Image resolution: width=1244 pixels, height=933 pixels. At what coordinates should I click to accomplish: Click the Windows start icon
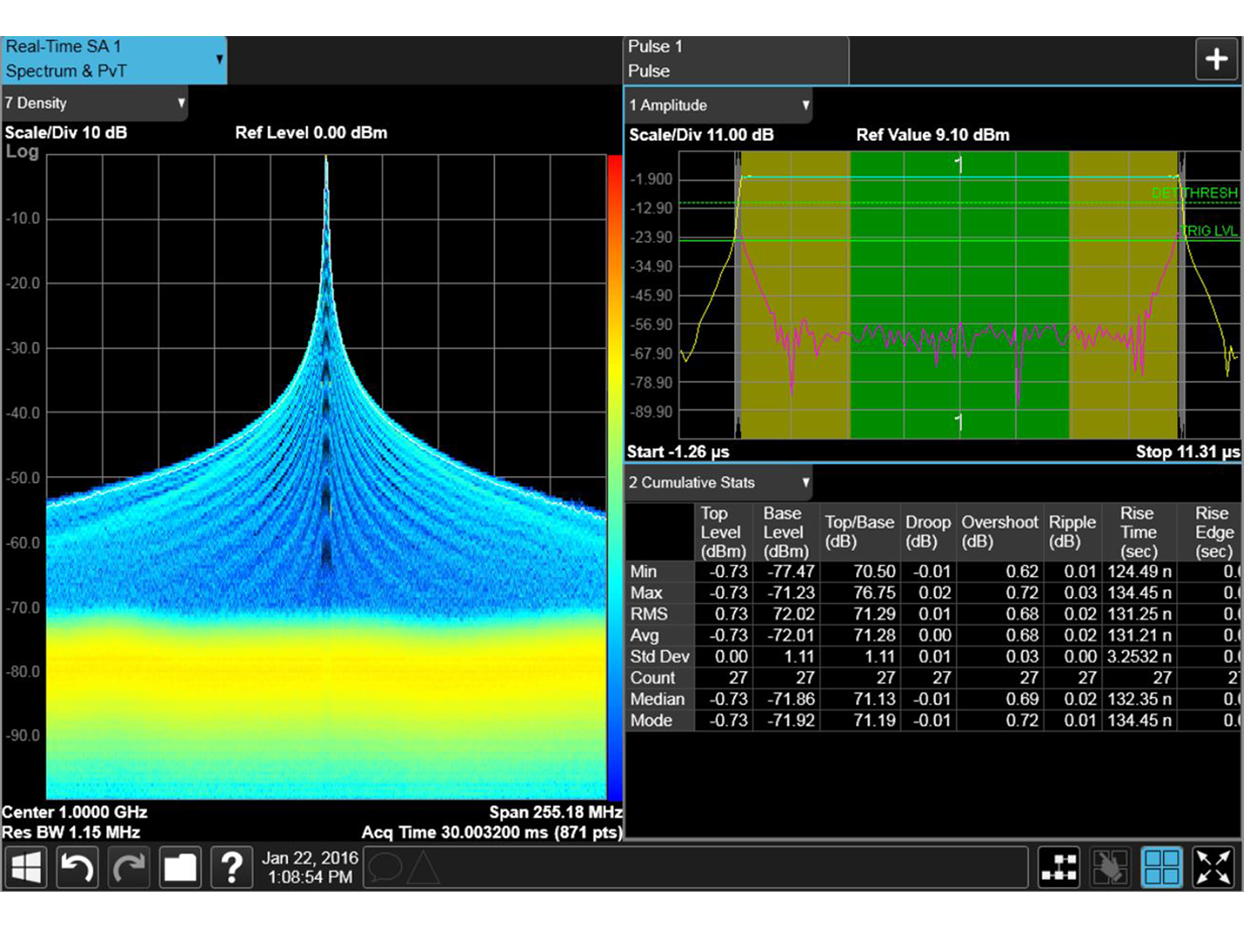point(27,867)
